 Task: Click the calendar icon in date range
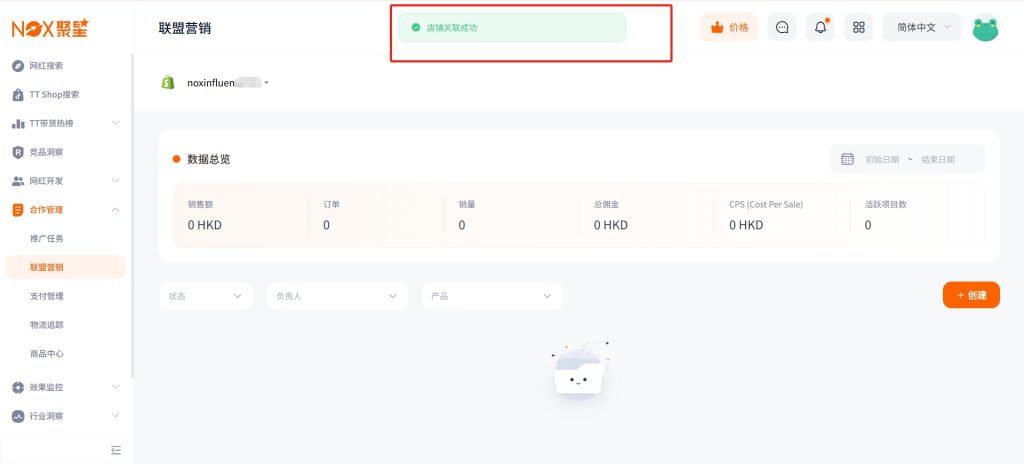click(847, 159)
